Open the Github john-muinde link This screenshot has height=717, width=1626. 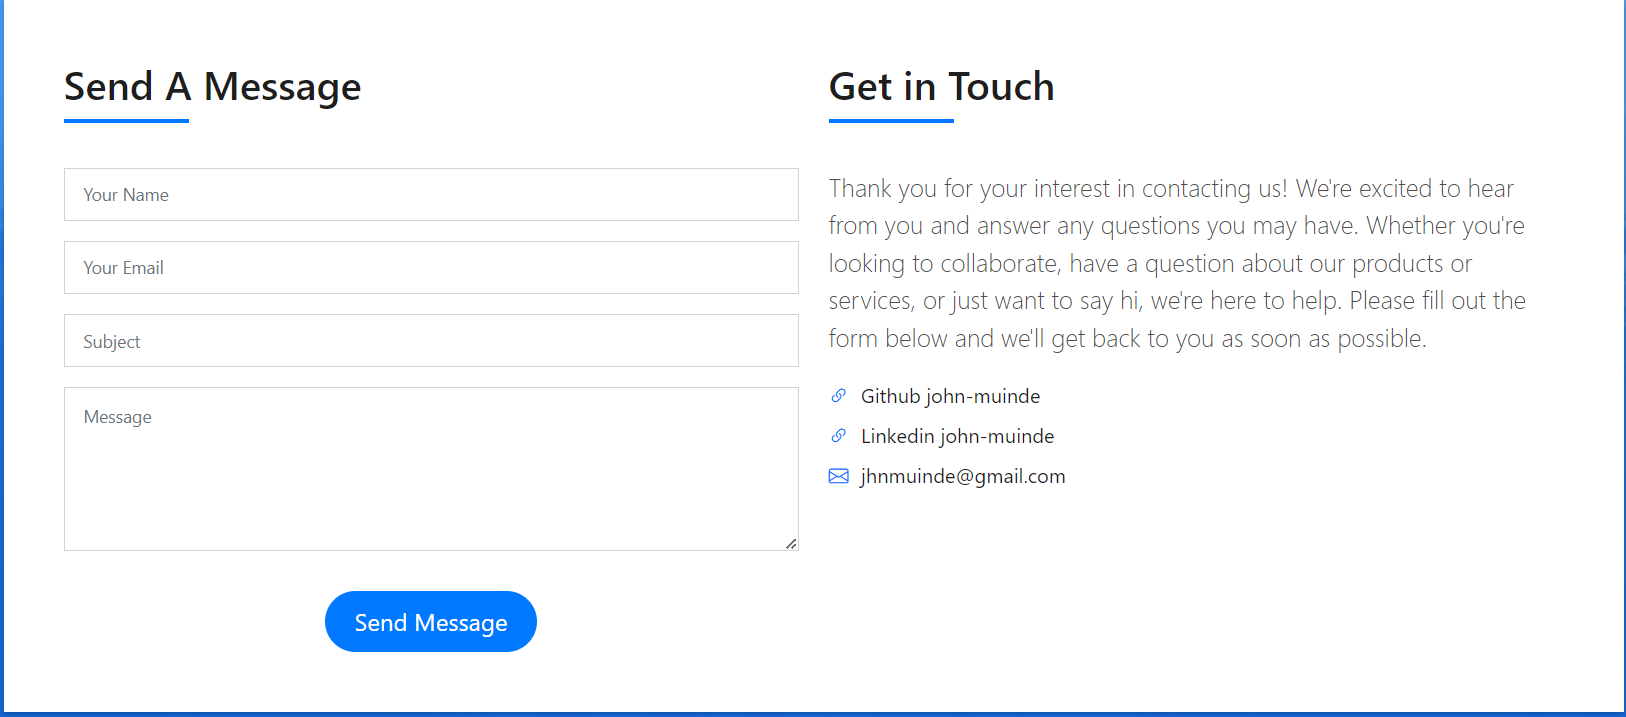[950, 396]
